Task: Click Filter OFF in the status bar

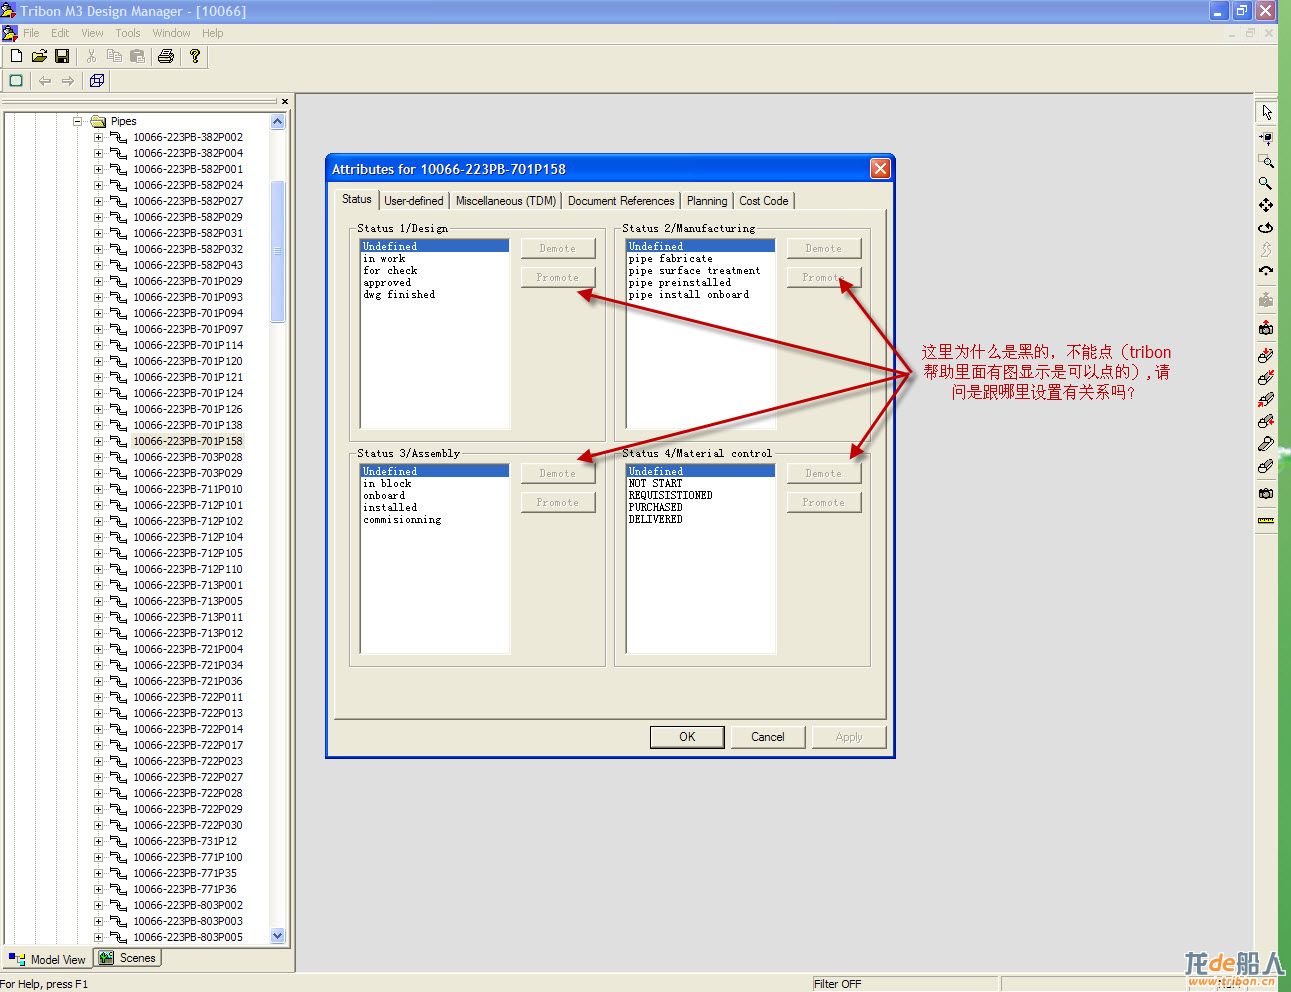Action: tap(837, 984)
